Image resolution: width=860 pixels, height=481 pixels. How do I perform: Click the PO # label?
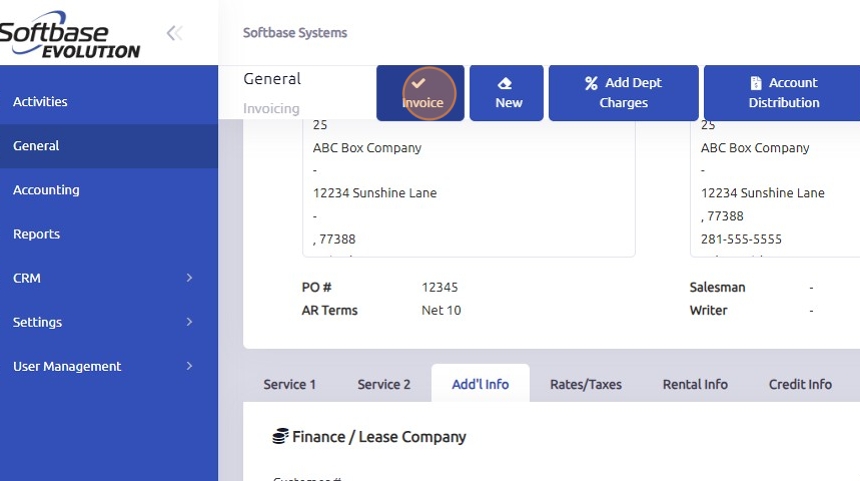[x=316, y=287]
